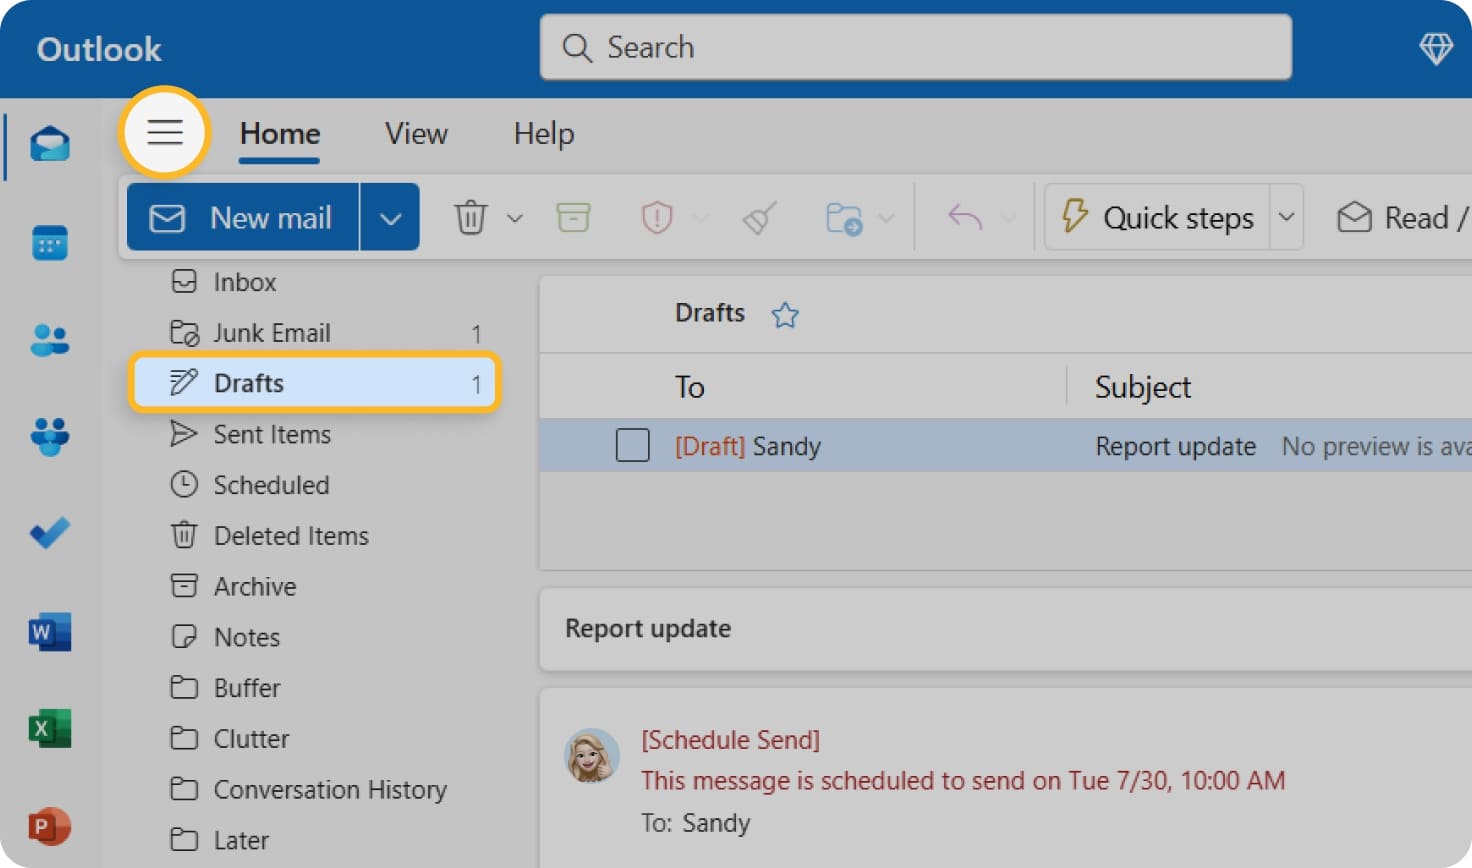
Task: Open the People app in sidebar
Action: (x=50, y=340)
